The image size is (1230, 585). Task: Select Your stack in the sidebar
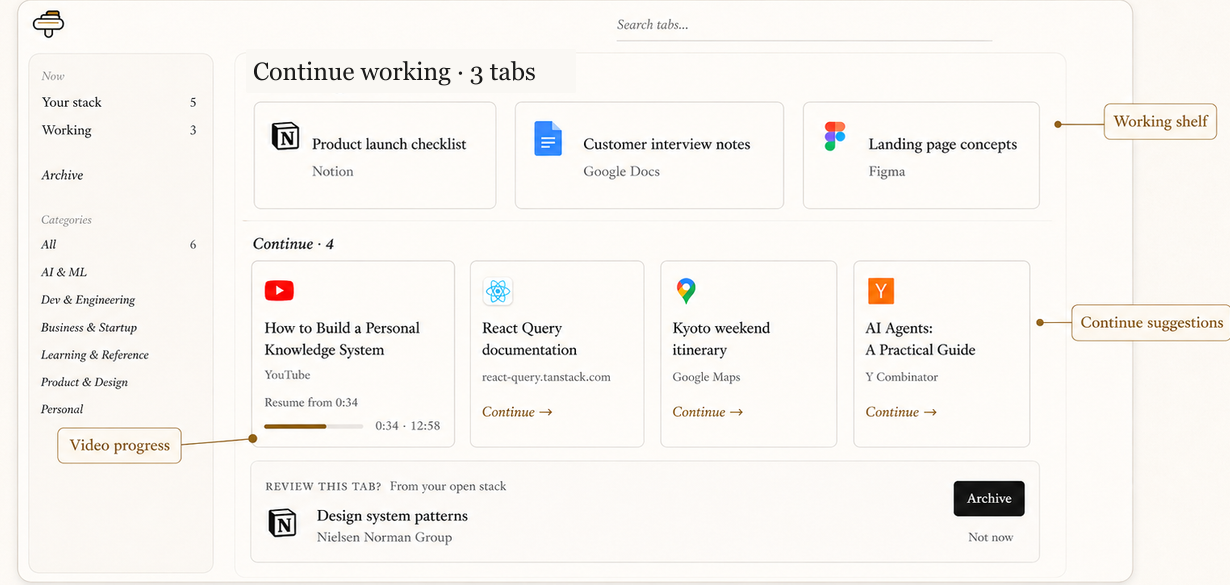119,102
